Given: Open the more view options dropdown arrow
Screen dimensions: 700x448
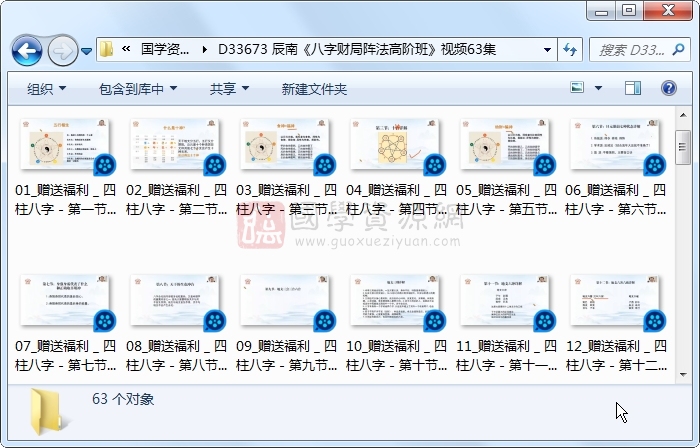Looking at the screenshot, I should pos(598,88).
